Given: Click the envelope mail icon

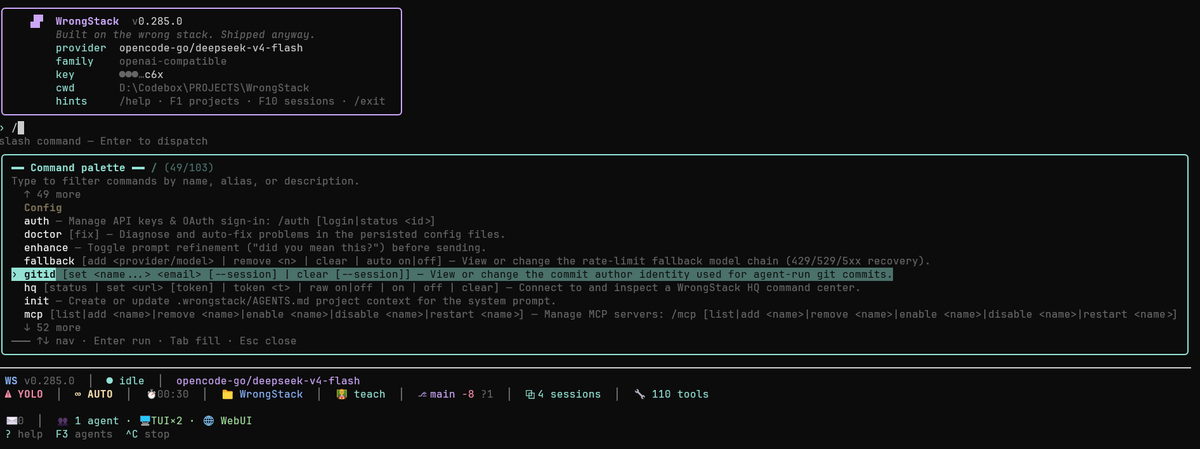Looking at the screenshot, I should [12, 421].
